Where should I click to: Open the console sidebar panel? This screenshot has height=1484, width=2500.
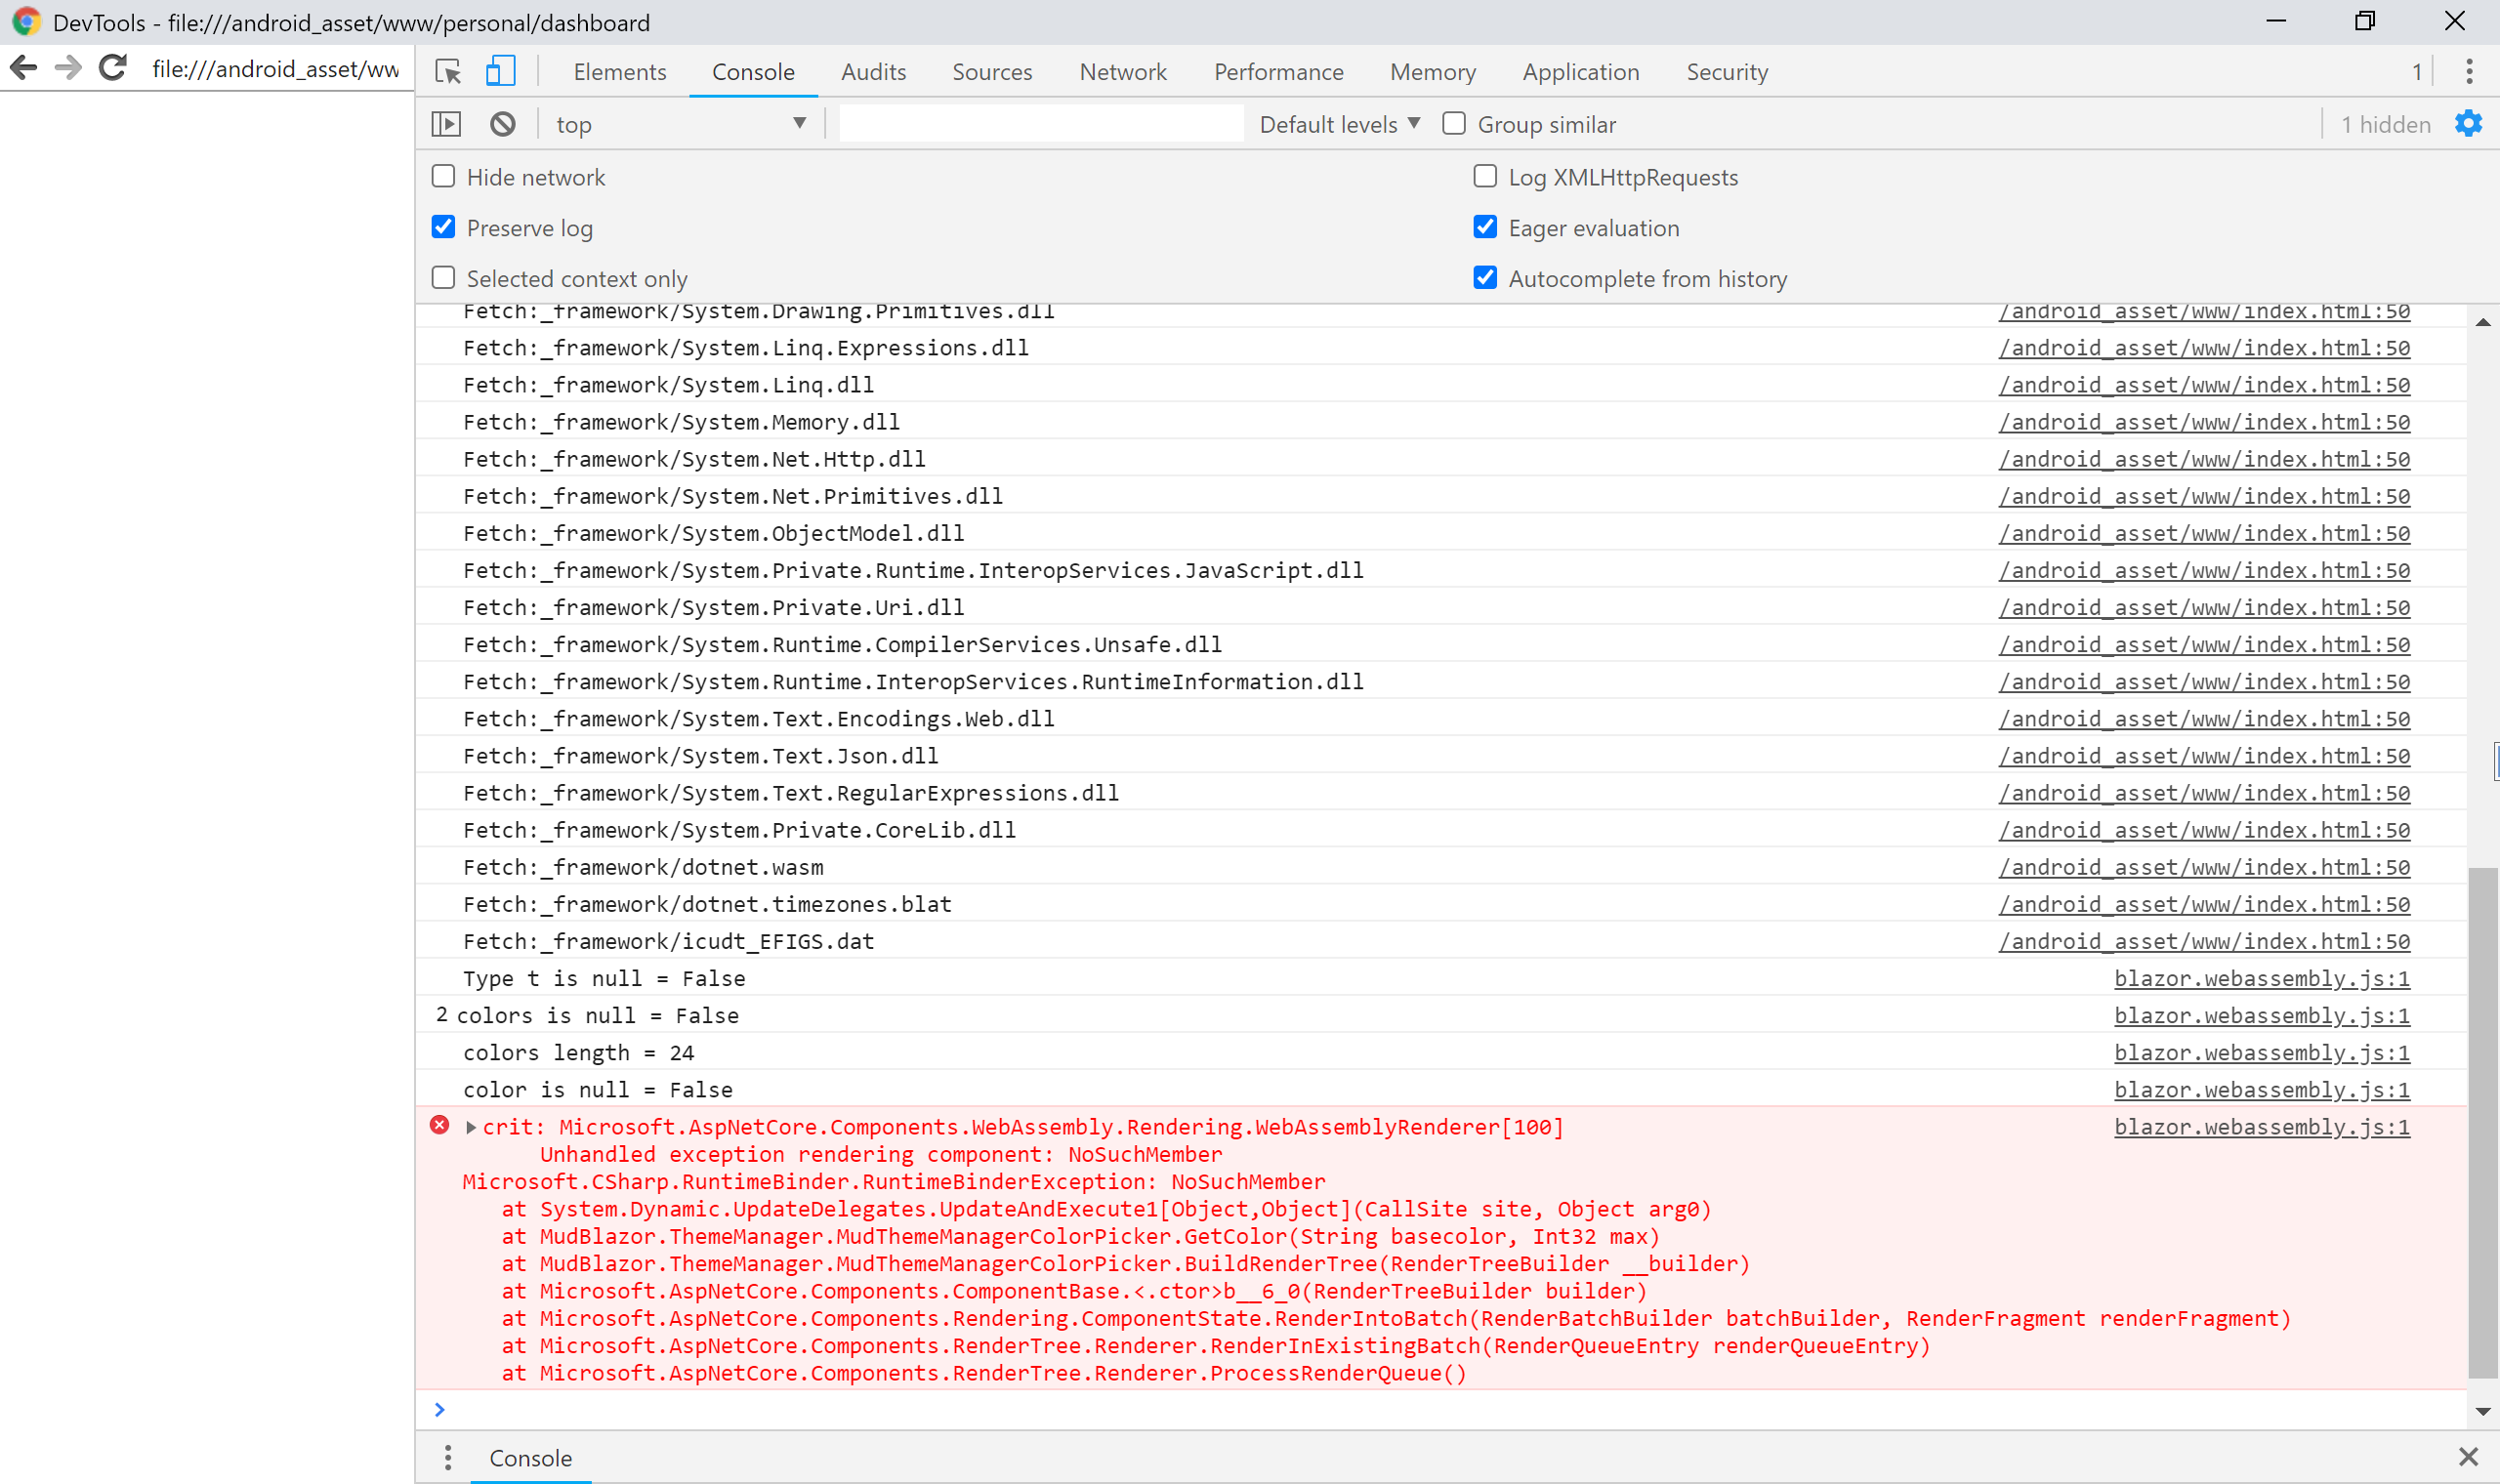[447, 123]
